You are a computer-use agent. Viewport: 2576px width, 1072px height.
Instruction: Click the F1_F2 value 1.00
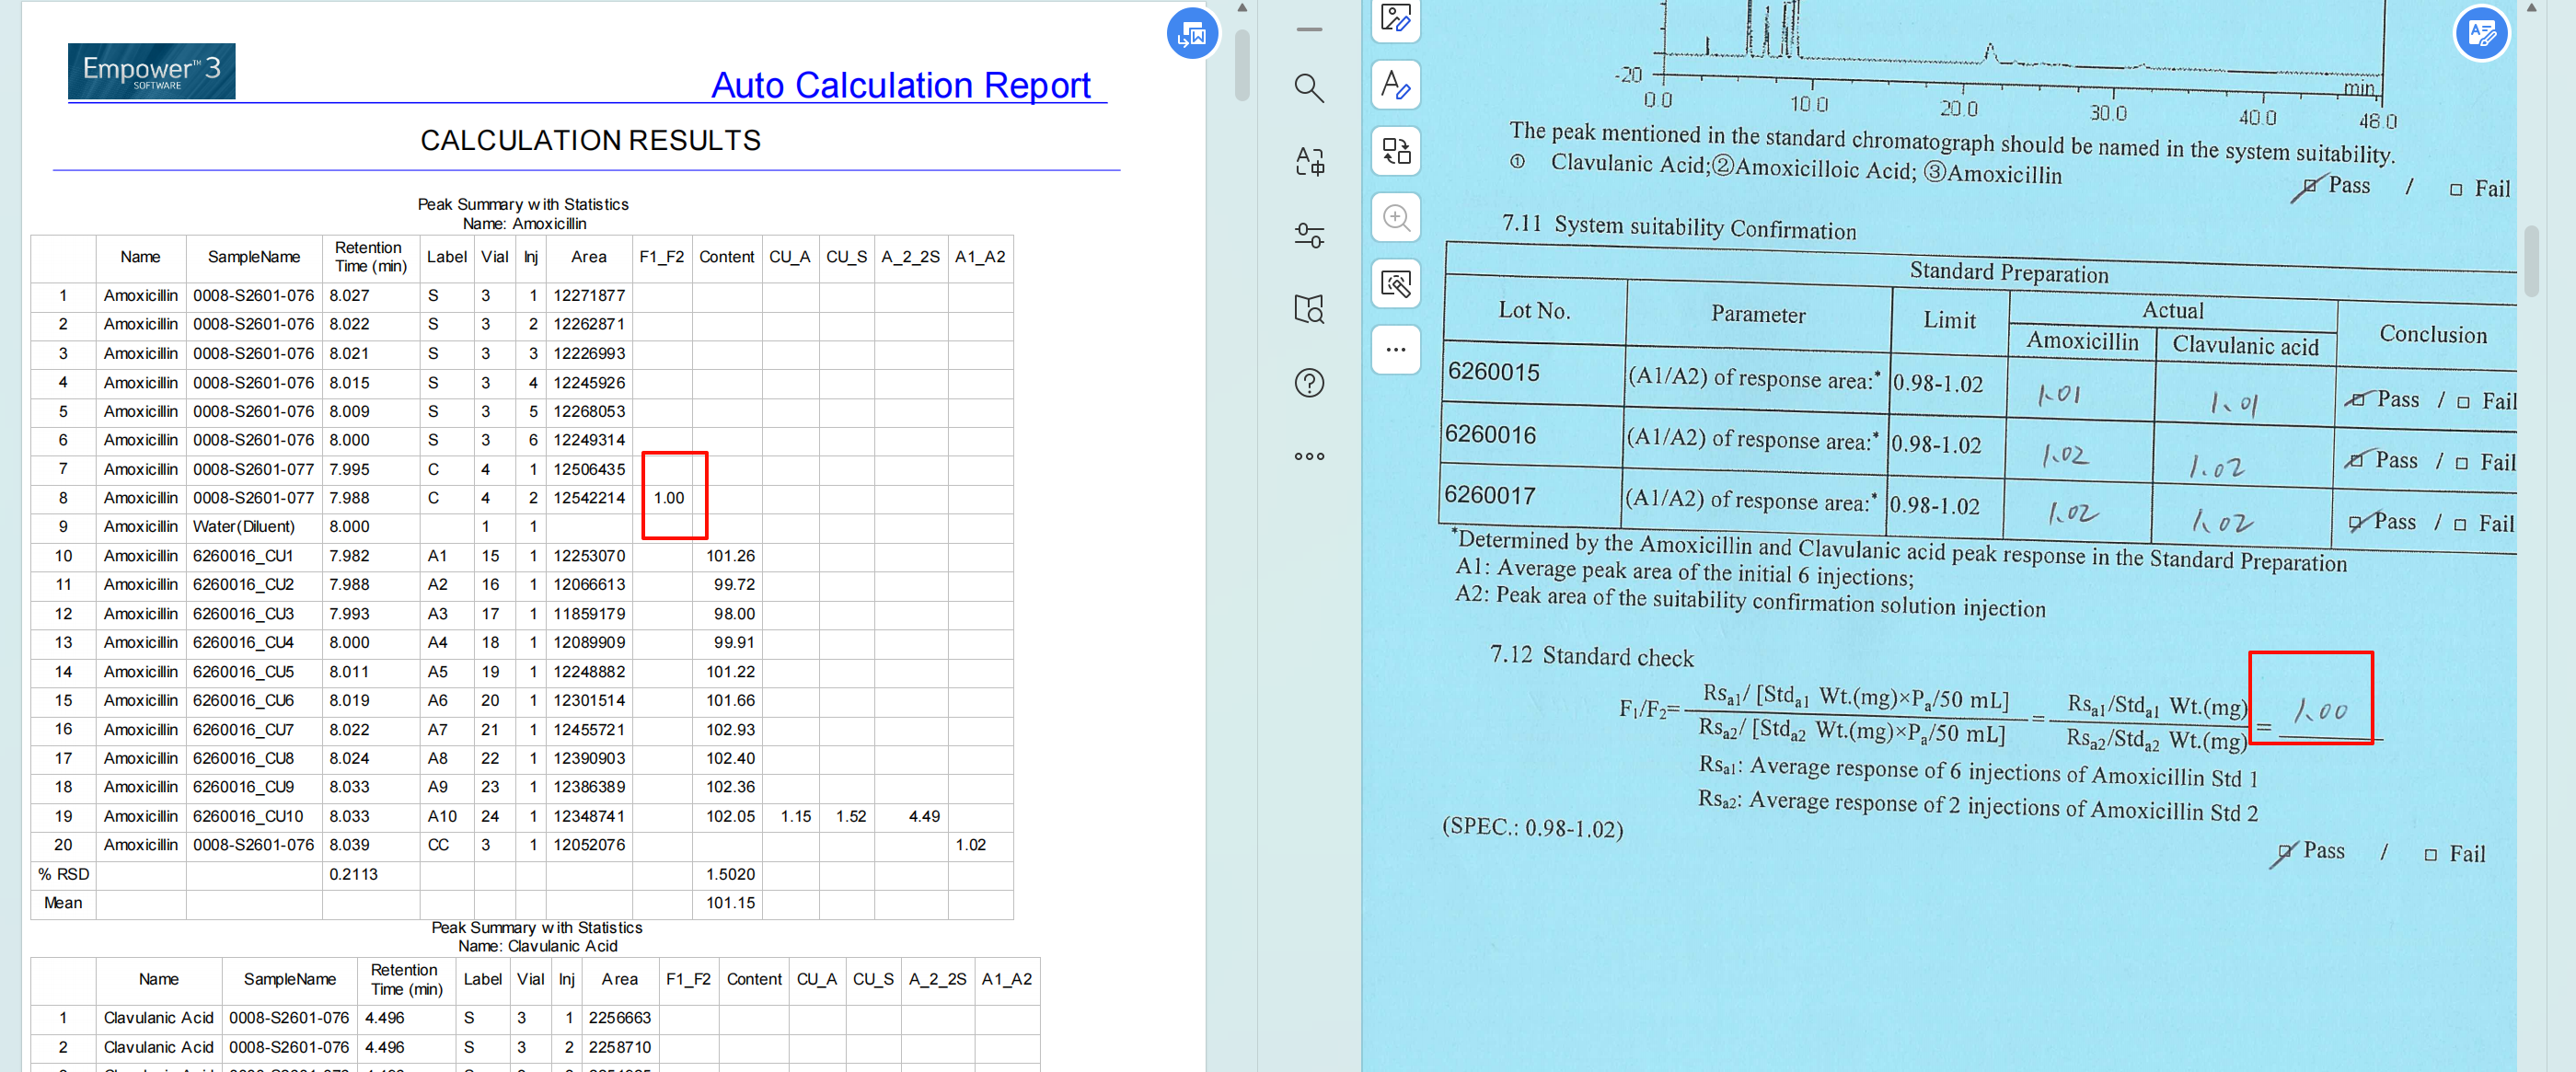[669, 498]
